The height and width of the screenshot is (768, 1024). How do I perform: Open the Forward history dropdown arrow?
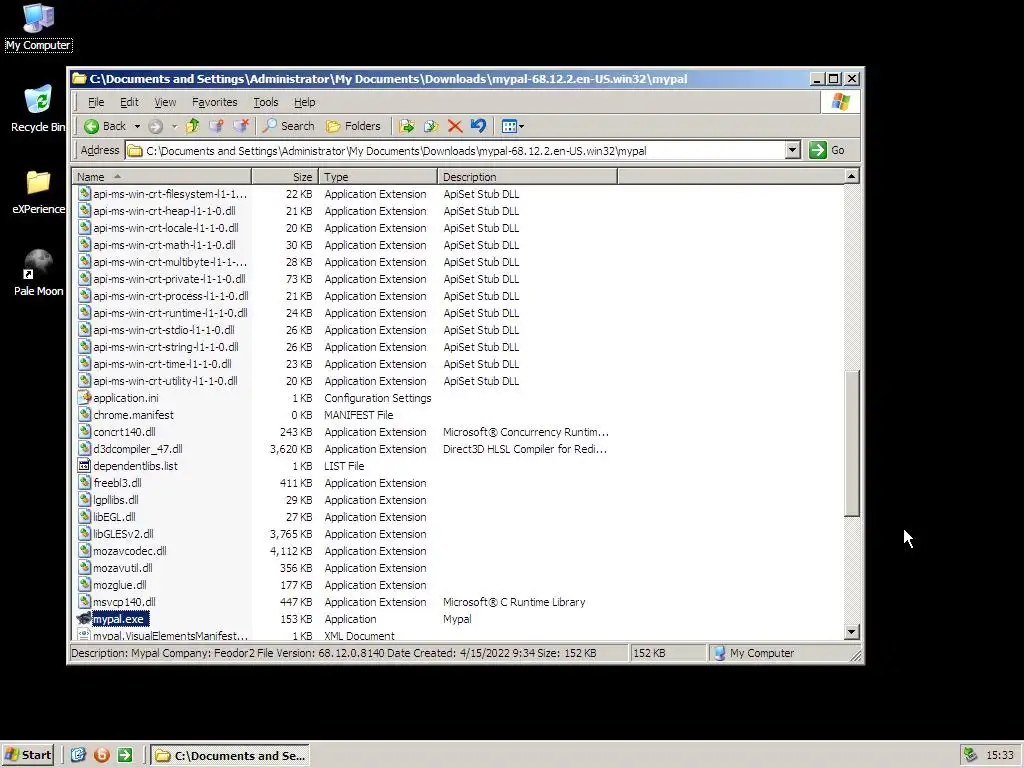point(174,126)
